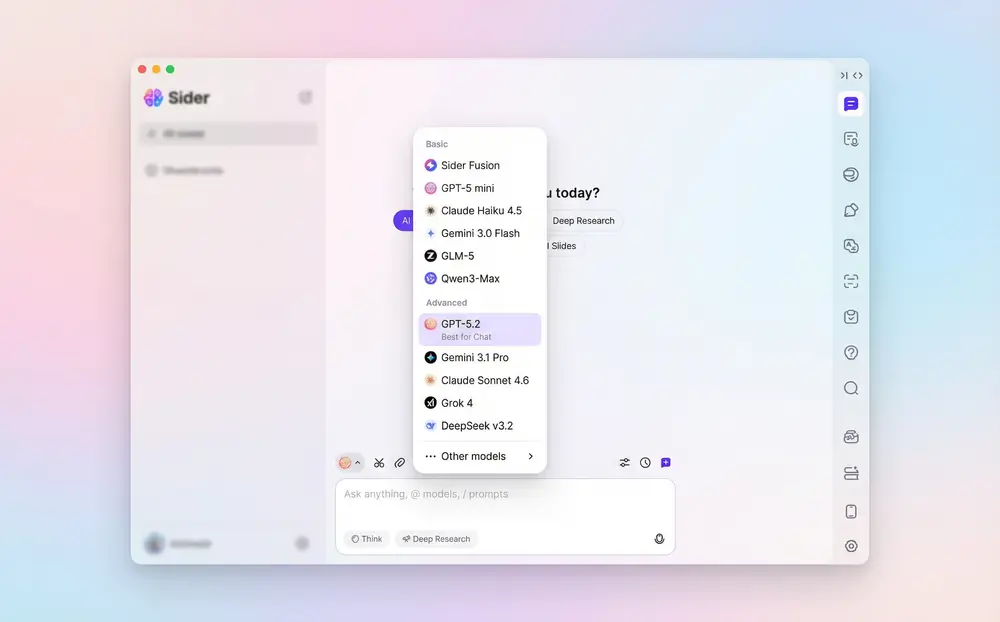Choose Gemini 3.1 Pro model
1000x622 pixels.
(x=480, y=358)
